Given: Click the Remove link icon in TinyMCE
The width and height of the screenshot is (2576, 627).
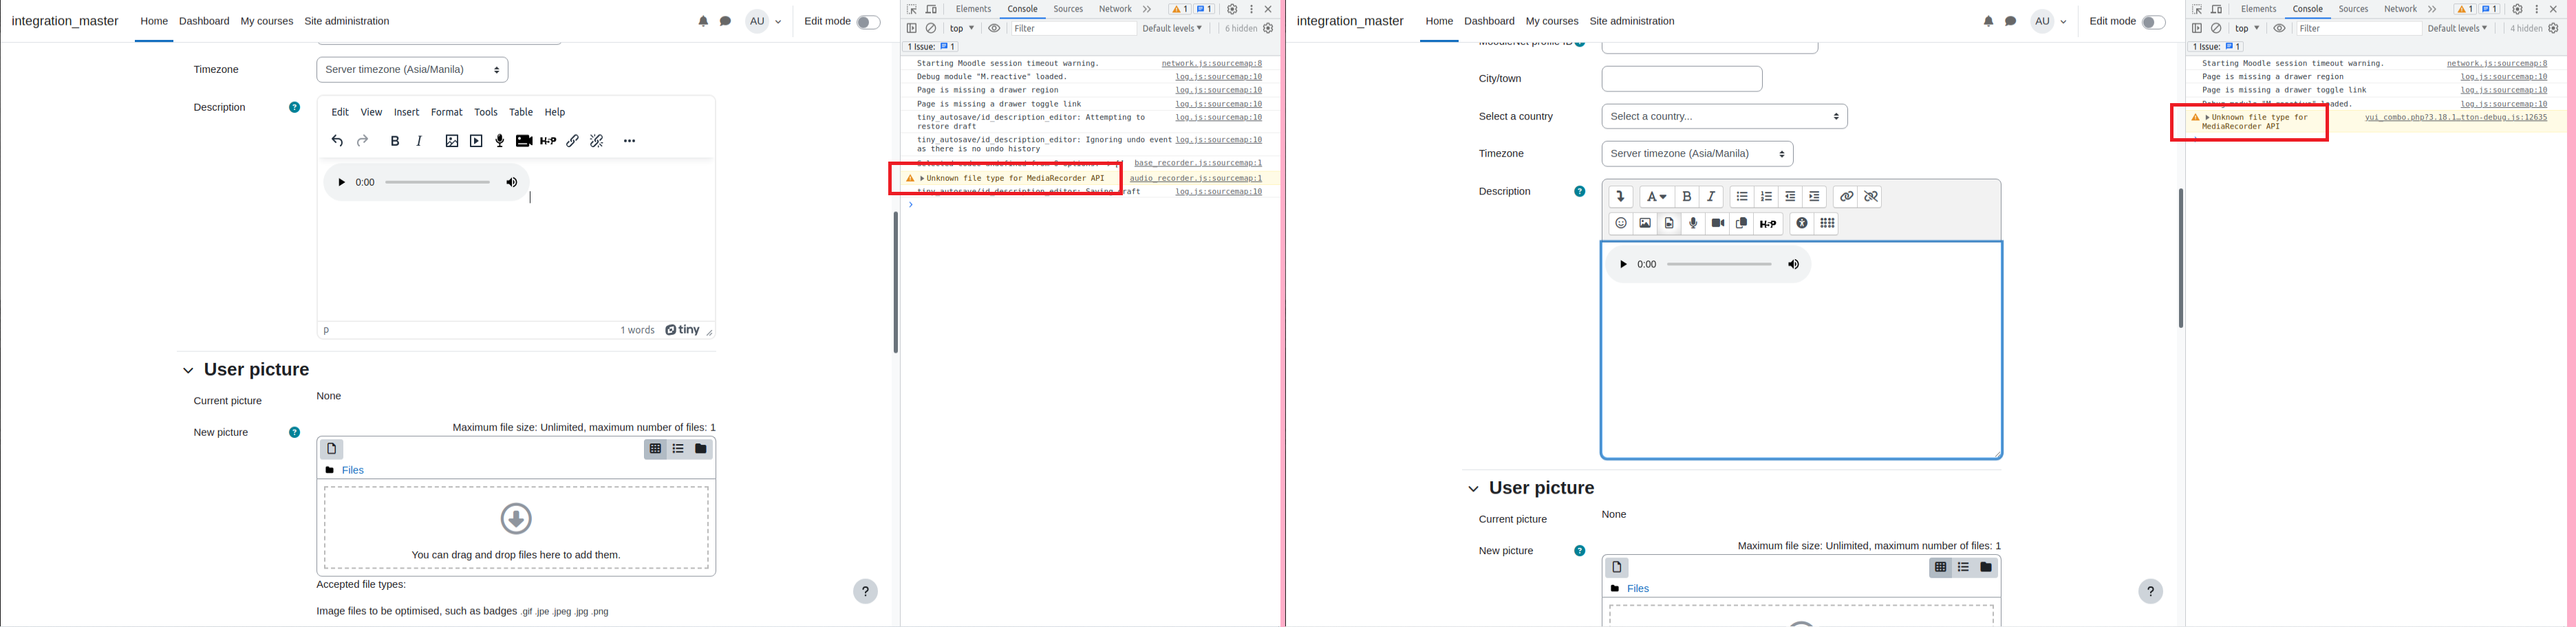Looking at the screenshot, I should pyautogui.click(x=597, y=141).
